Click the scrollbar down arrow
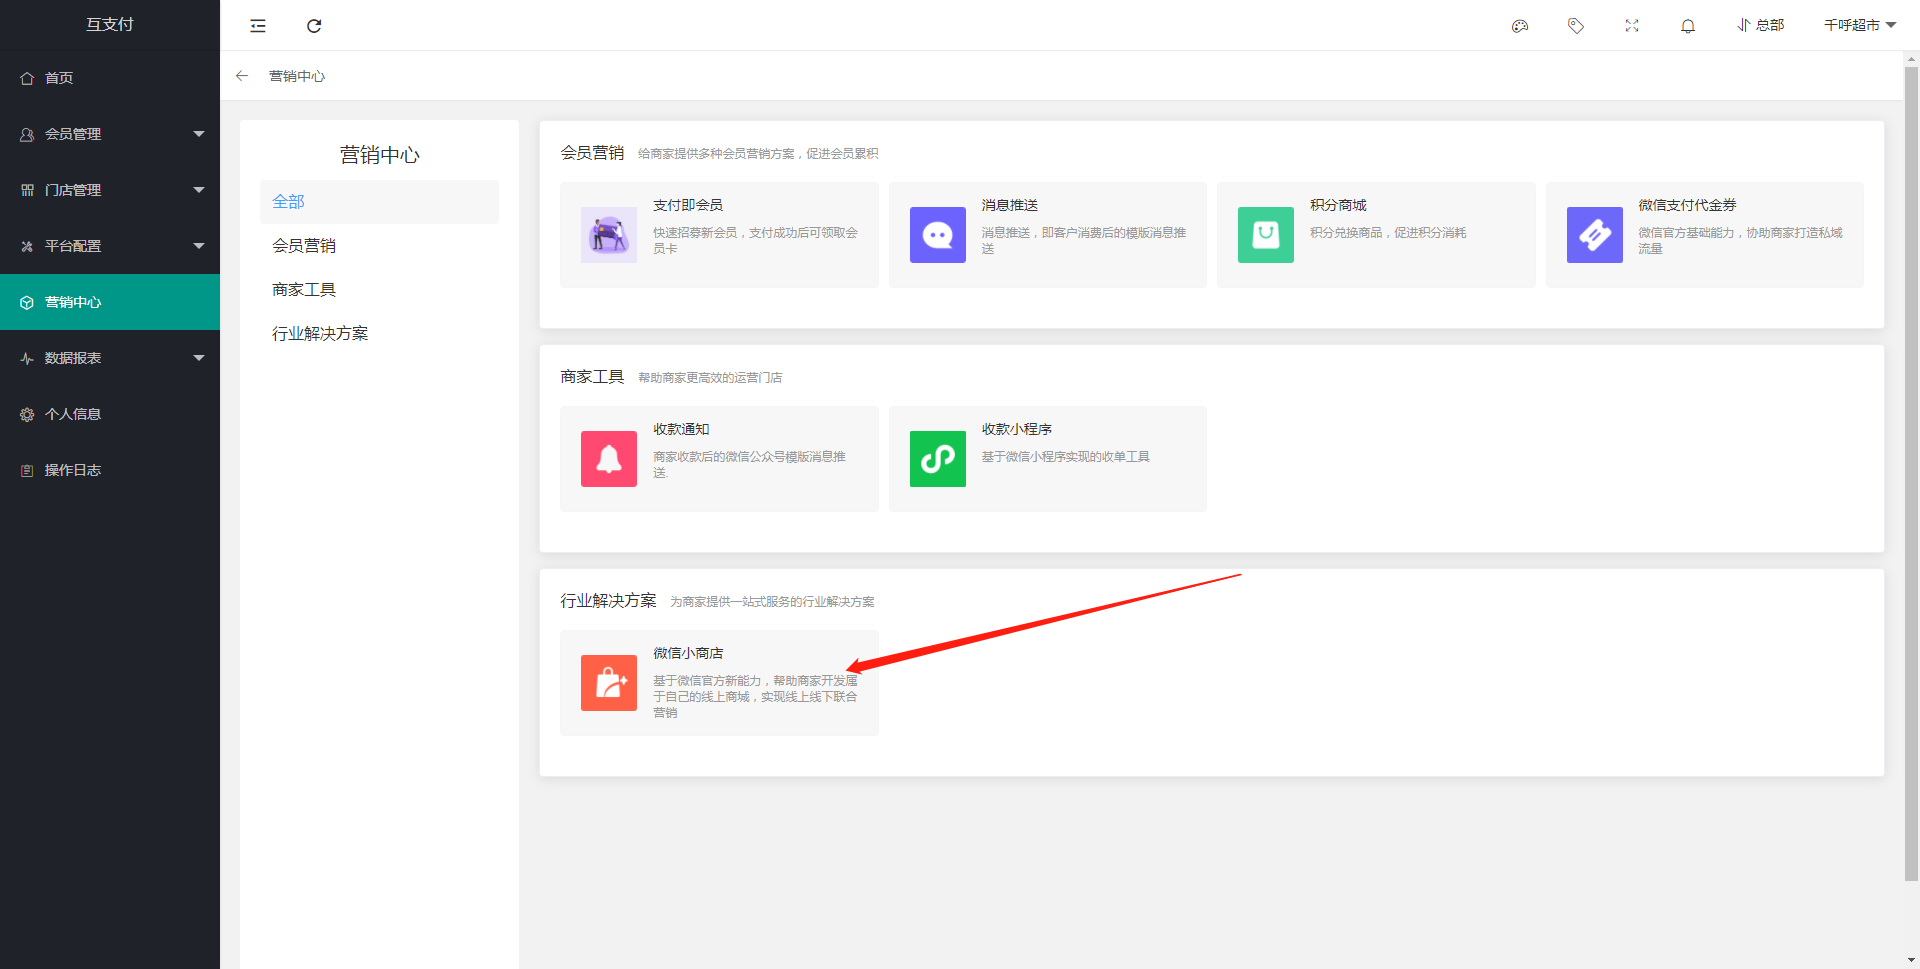Screen dimensions: 1920x969 [x=1911, y=960]
